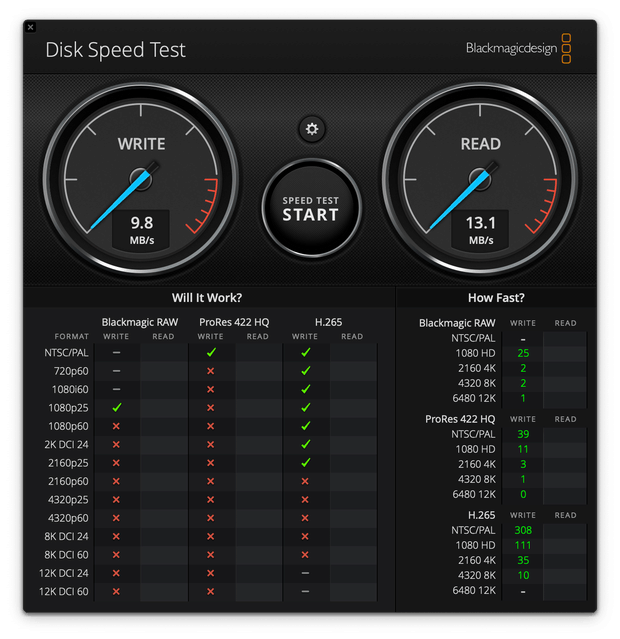This screenshot has height=639, width=620.
Task: Click the H.265 1080p60 write check mark
Action: 305,426
